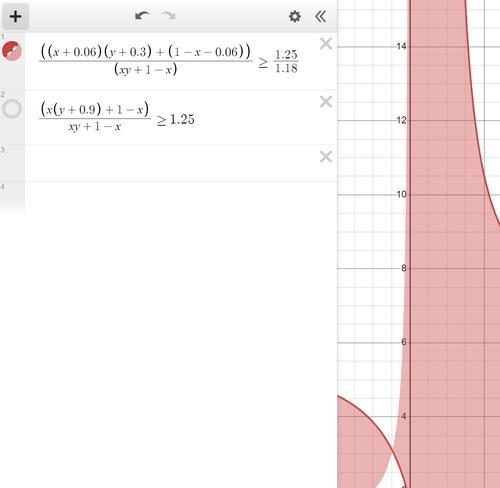Collapse the expression list panel
This screenshot has width=500, height=488.
(x=320, y=16)
